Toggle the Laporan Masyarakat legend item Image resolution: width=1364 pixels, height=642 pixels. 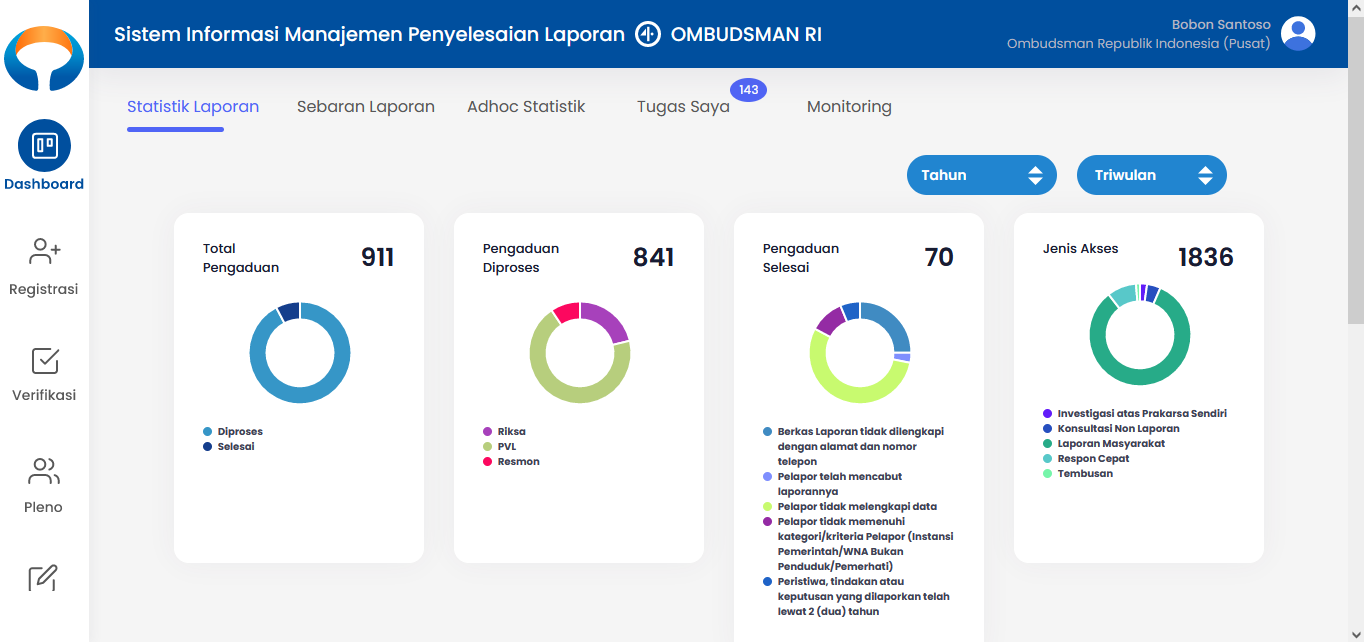point(1110,444)
